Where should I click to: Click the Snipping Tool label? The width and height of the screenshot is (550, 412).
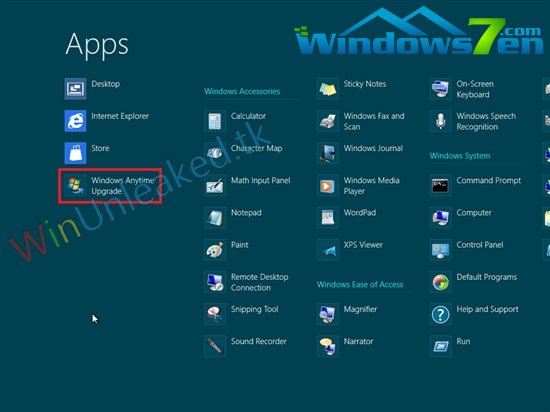pos(255,309)
